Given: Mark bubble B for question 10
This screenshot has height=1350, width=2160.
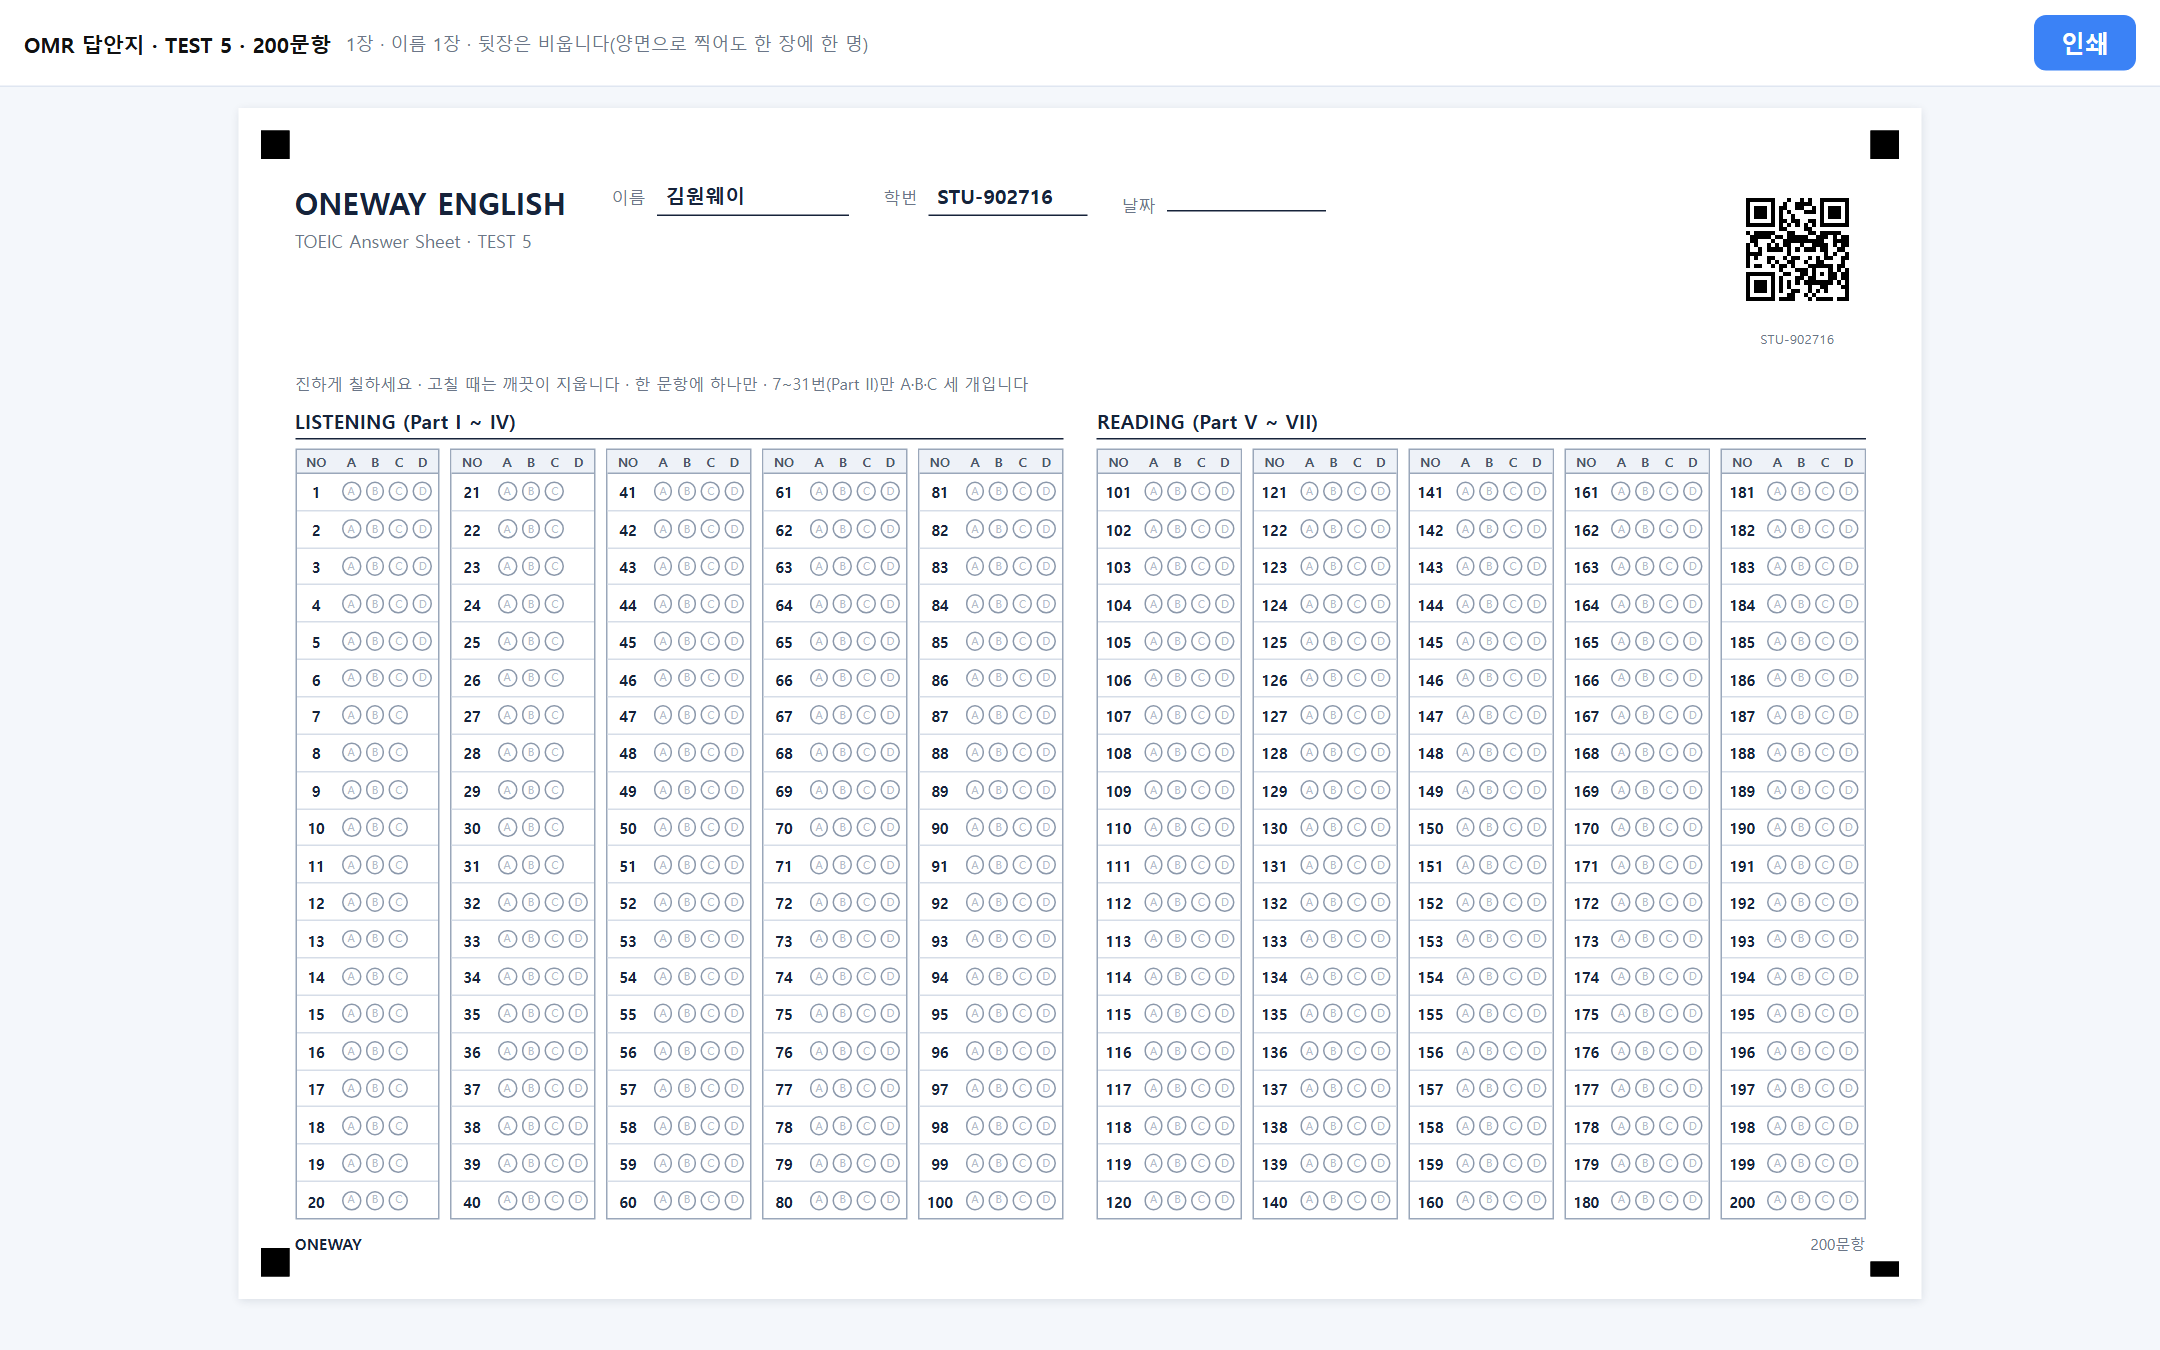Looking at the screenshot, I should click(375, 828).
